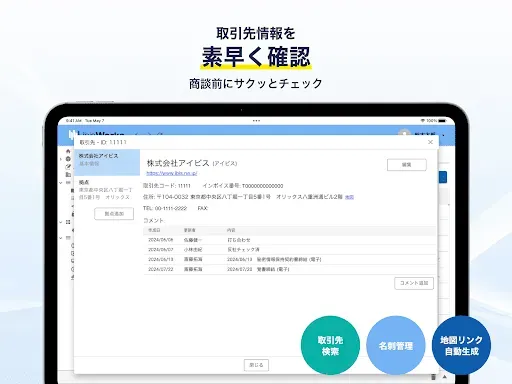Open the user menu dropdown caret
The image size is (512, 384).
point(443,135)
